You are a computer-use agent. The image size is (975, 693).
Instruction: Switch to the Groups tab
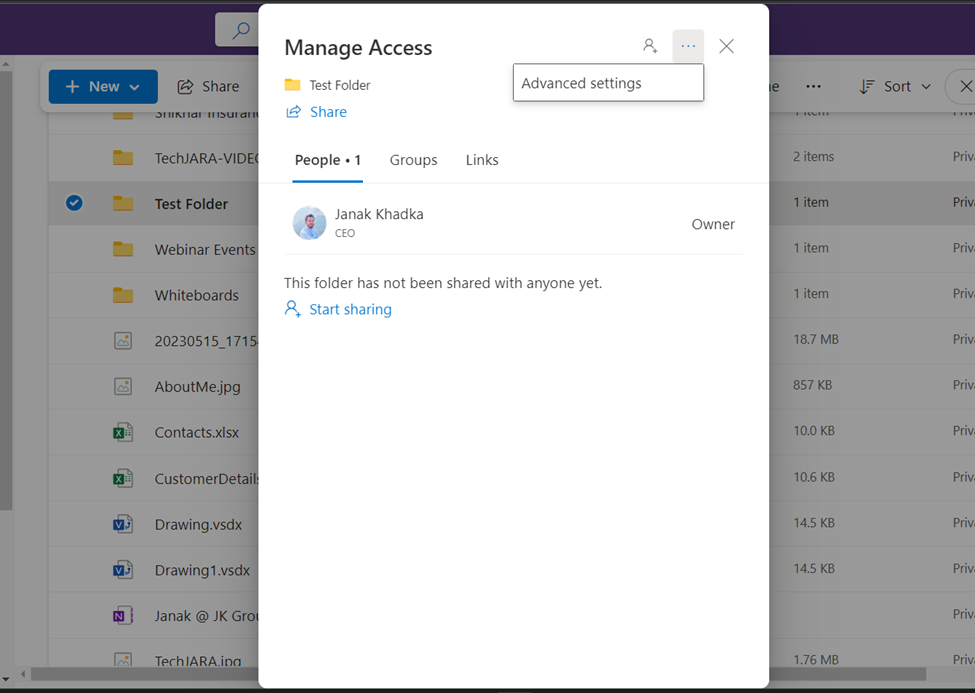tap(414, 160)
